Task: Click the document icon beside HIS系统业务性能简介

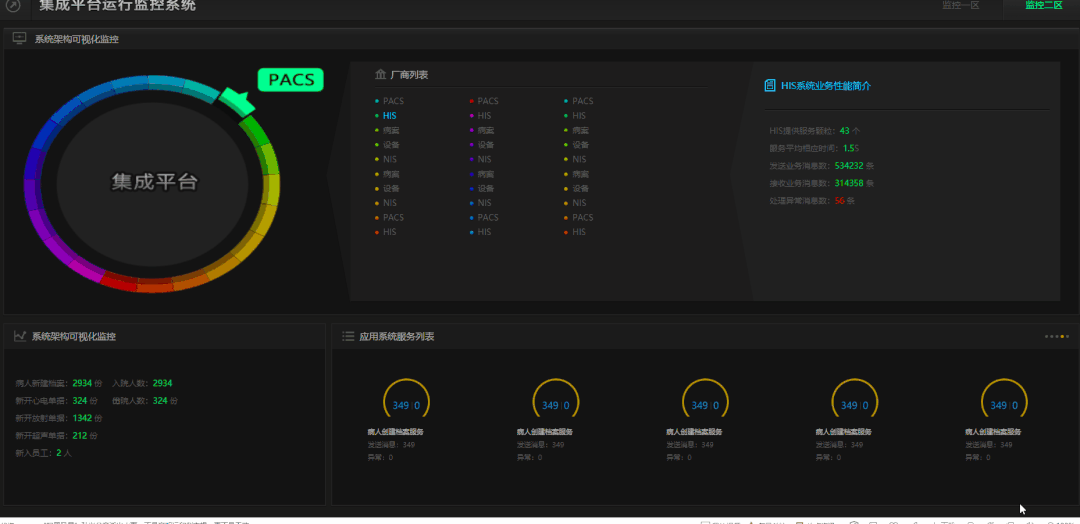Action: pyautogui.click(x=769, y=86)
